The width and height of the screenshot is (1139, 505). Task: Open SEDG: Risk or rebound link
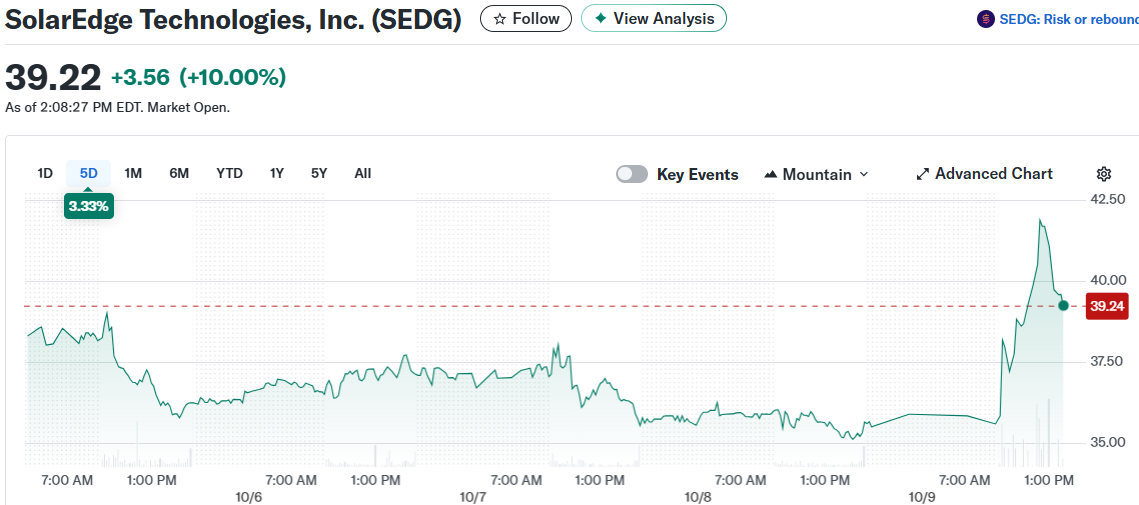(1068, 19)
